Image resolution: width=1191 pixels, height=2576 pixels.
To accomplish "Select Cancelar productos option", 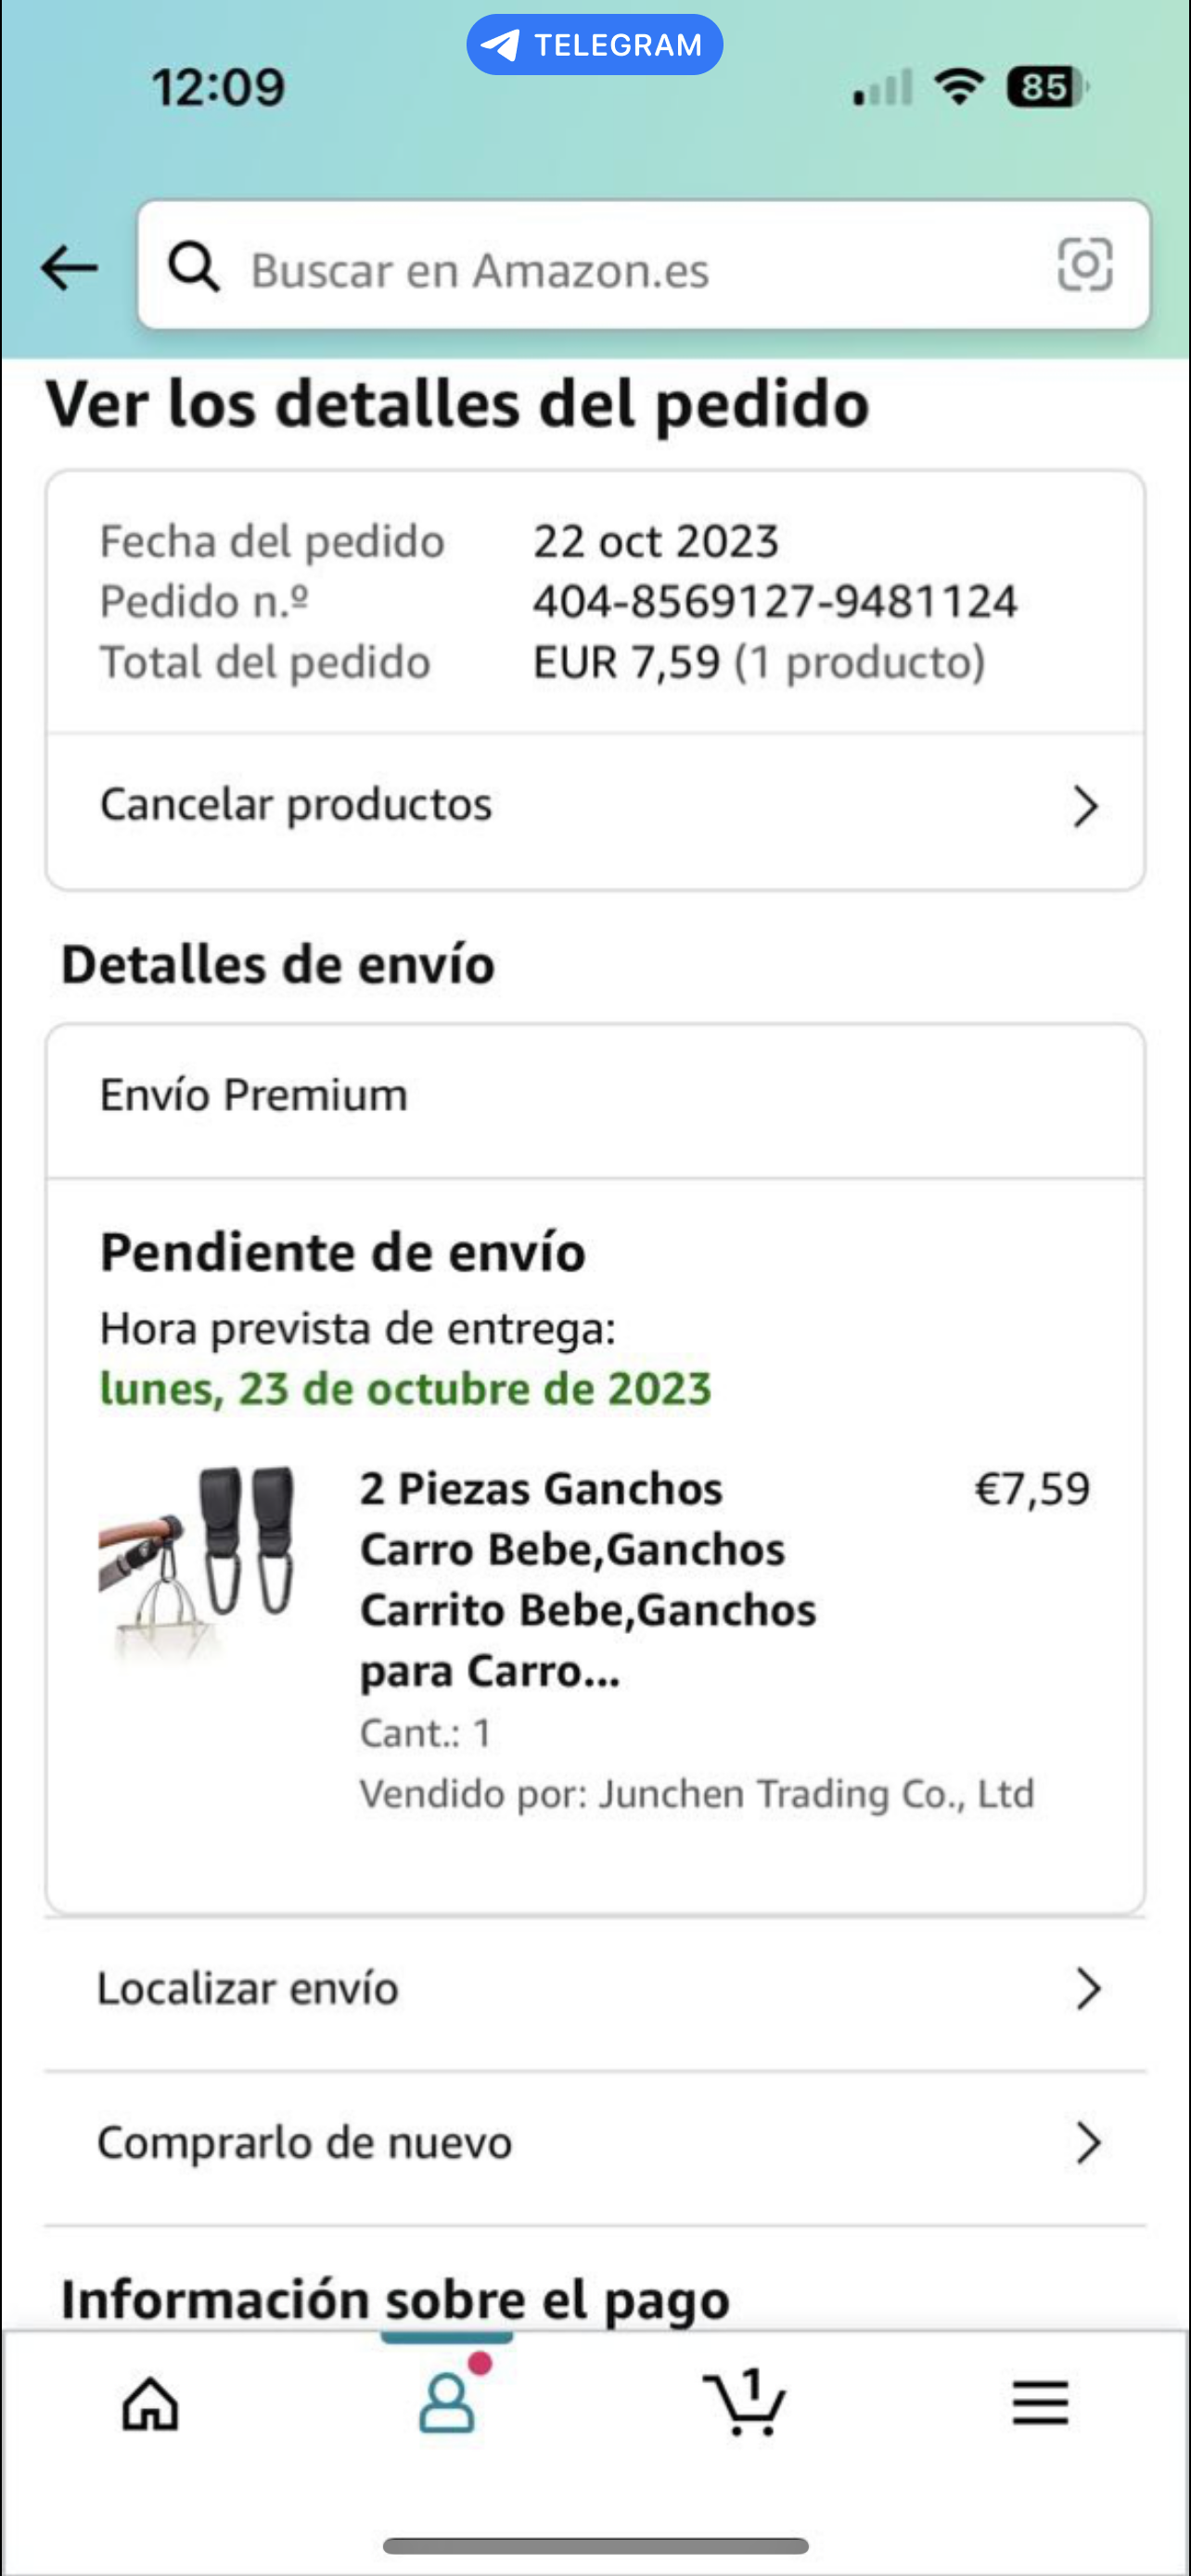I will [x=296, y=805].
